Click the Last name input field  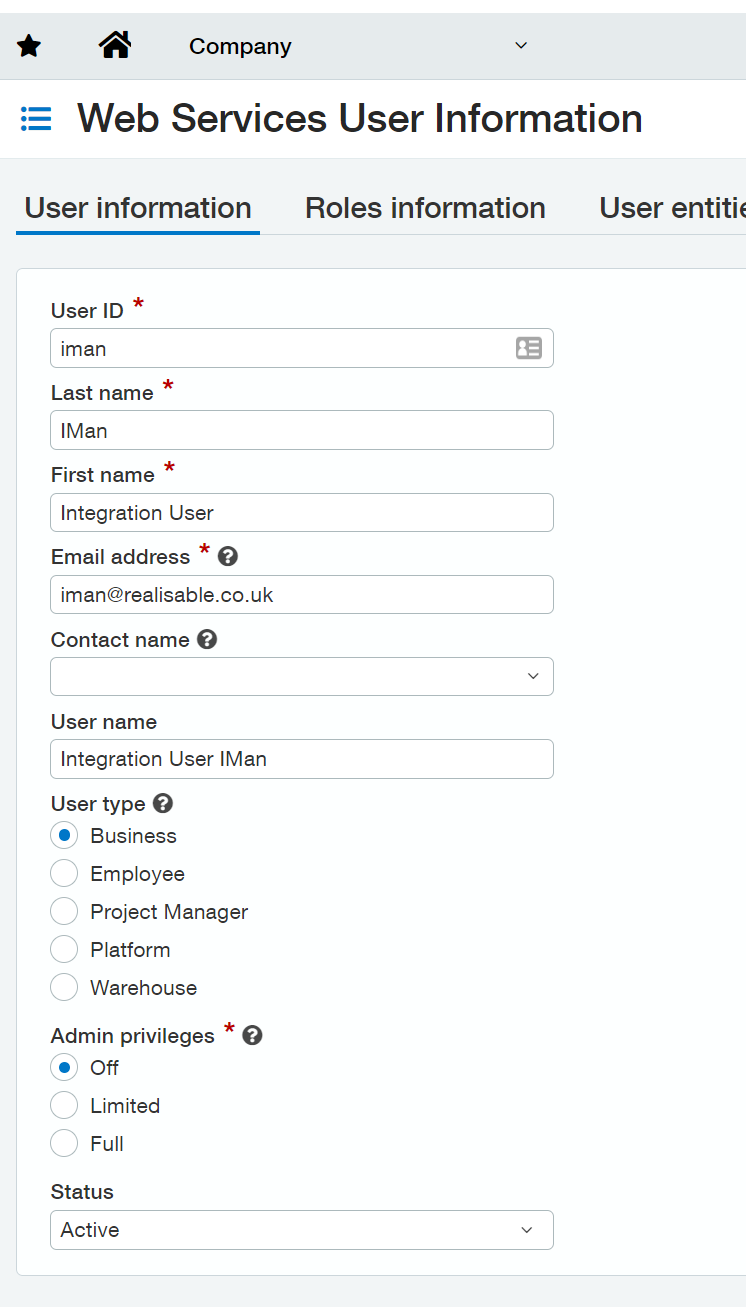click(x=301, y=431)
